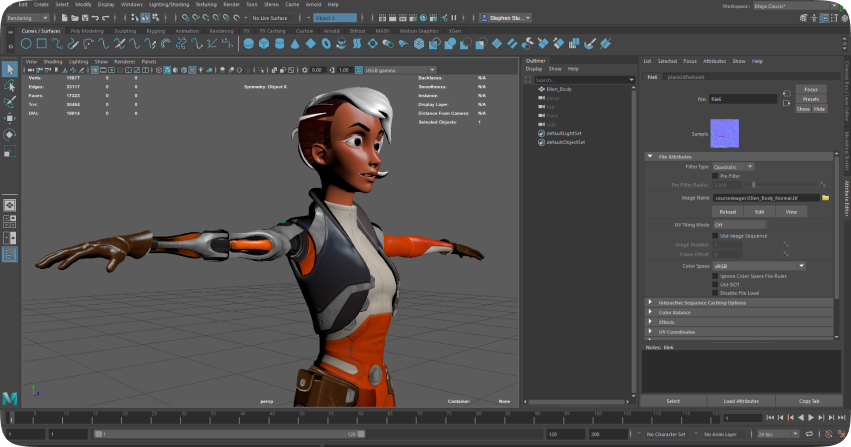Screen dimensions: 851x447
Task: Click the Reload image button
Action: pos(727,212)
